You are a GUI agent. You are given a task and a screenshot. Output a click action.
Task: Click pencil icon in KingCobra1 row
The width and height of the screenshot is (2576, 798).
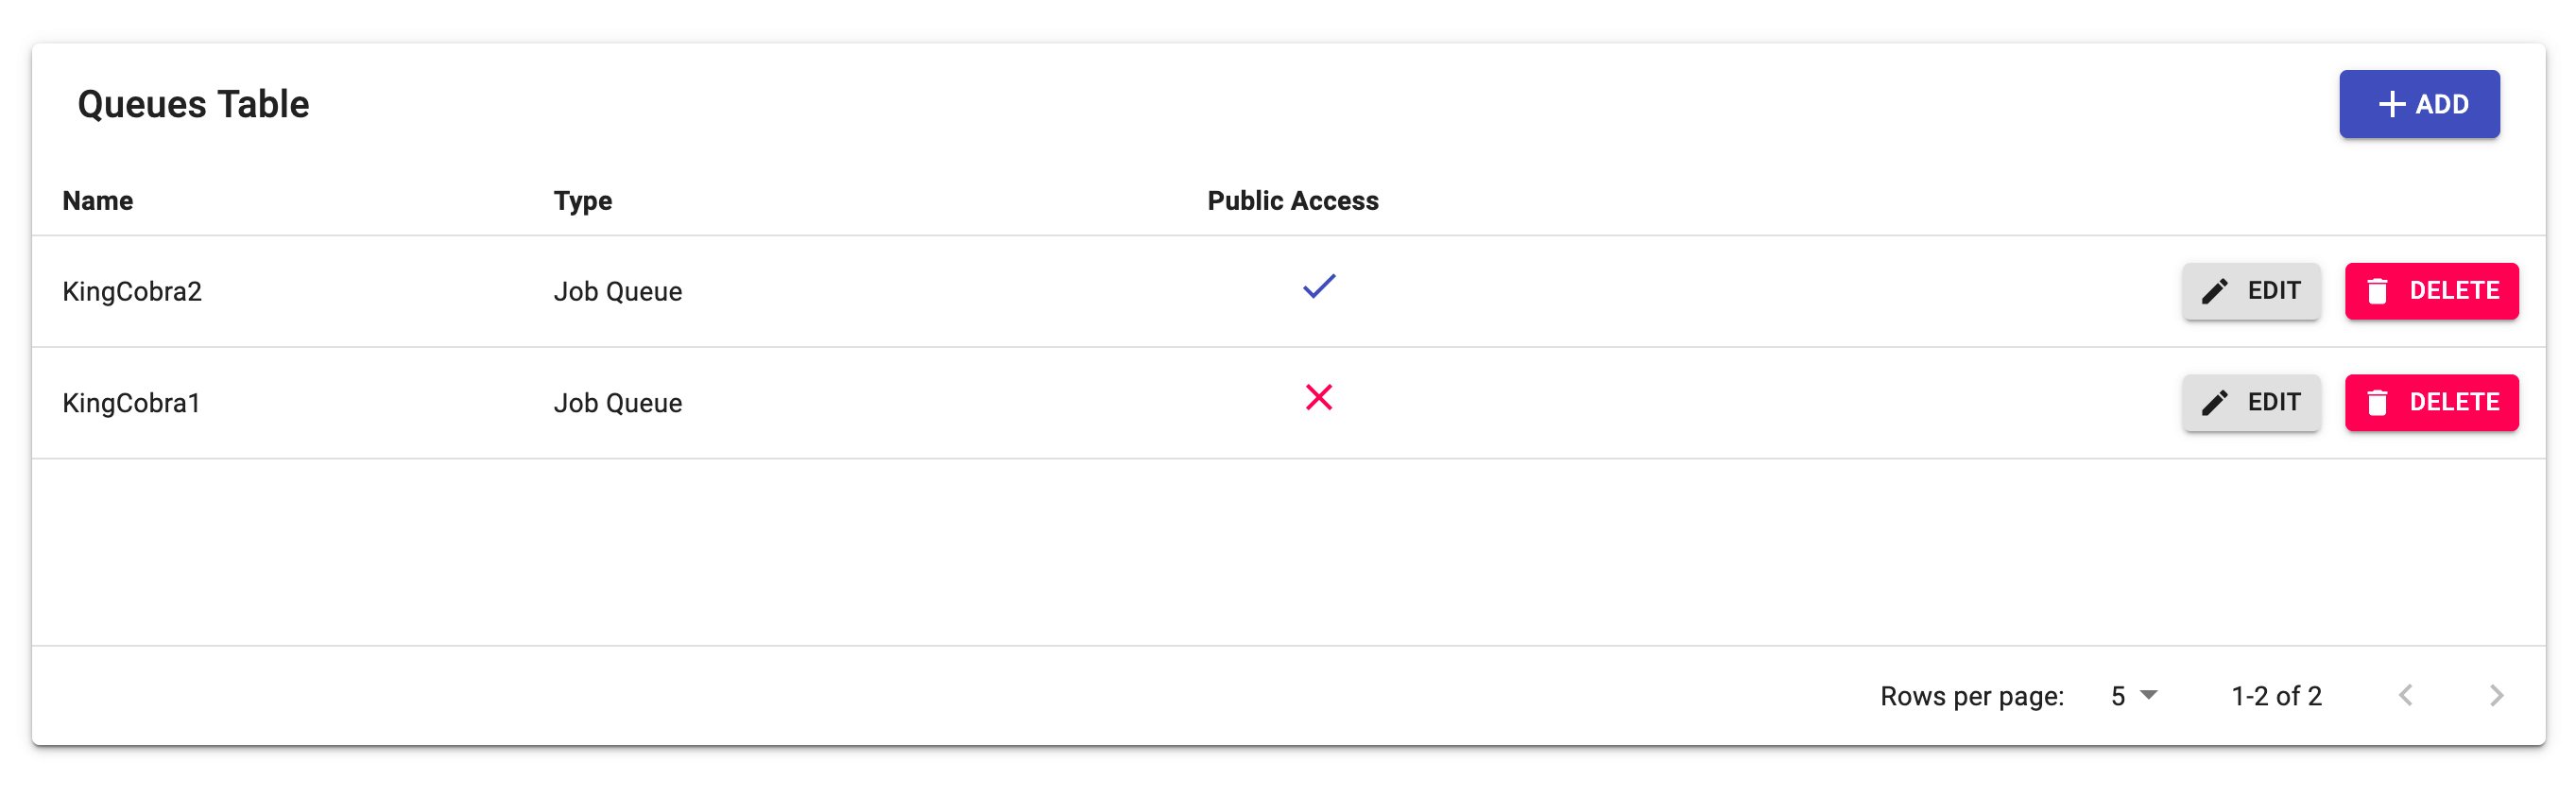(x=2214, y=403)
